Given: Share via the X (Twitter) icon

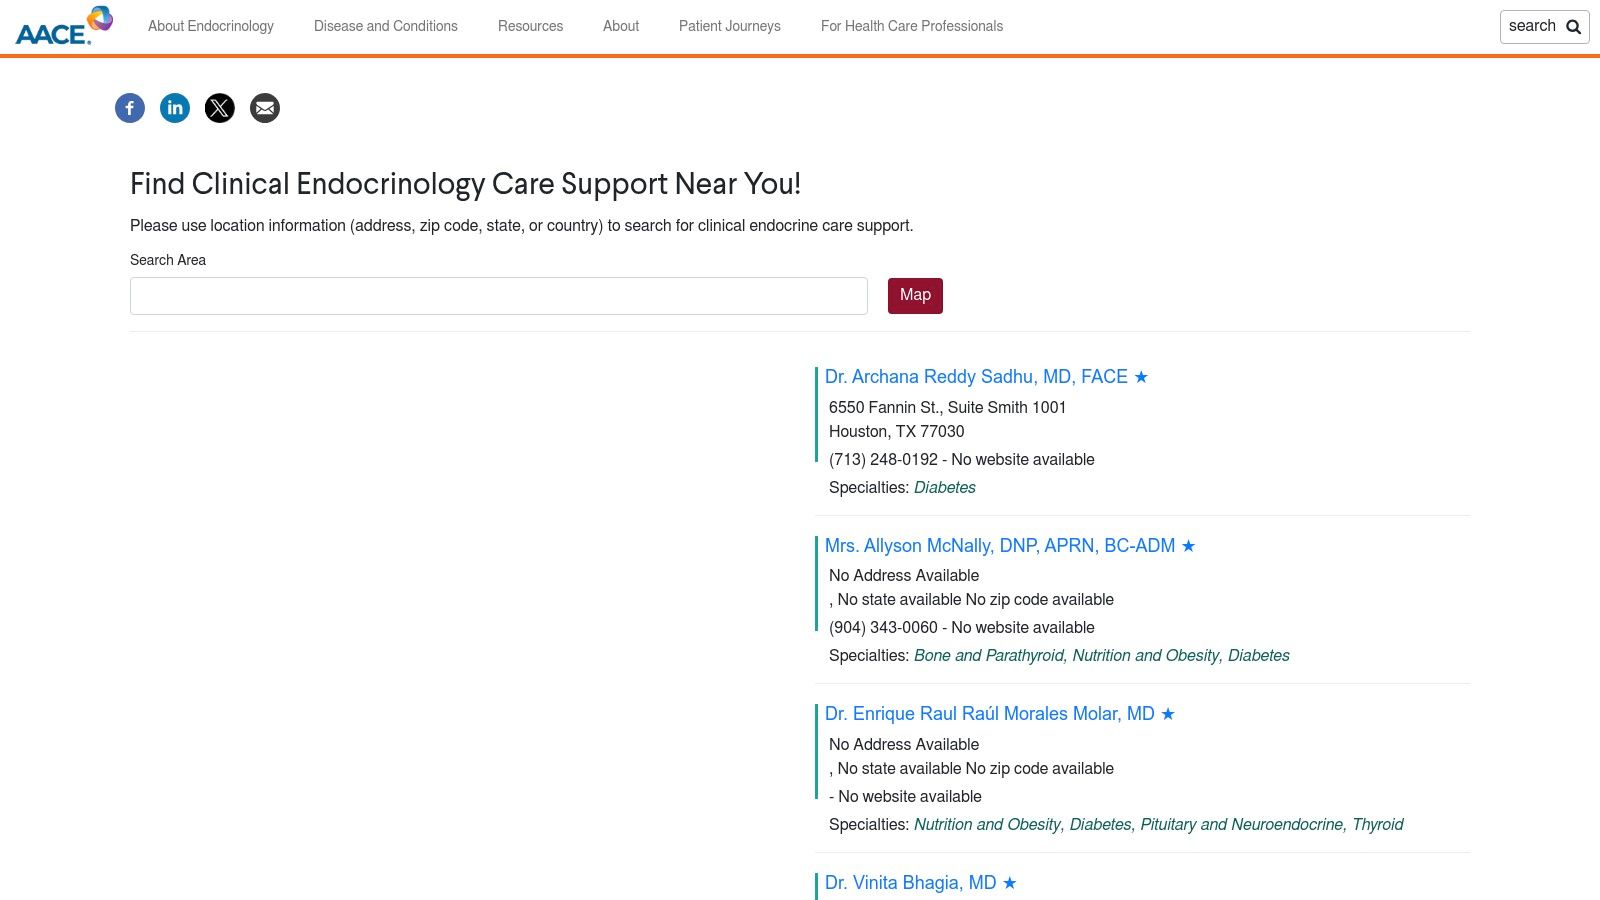Looking at the screenshot, I should click(220, 108).
